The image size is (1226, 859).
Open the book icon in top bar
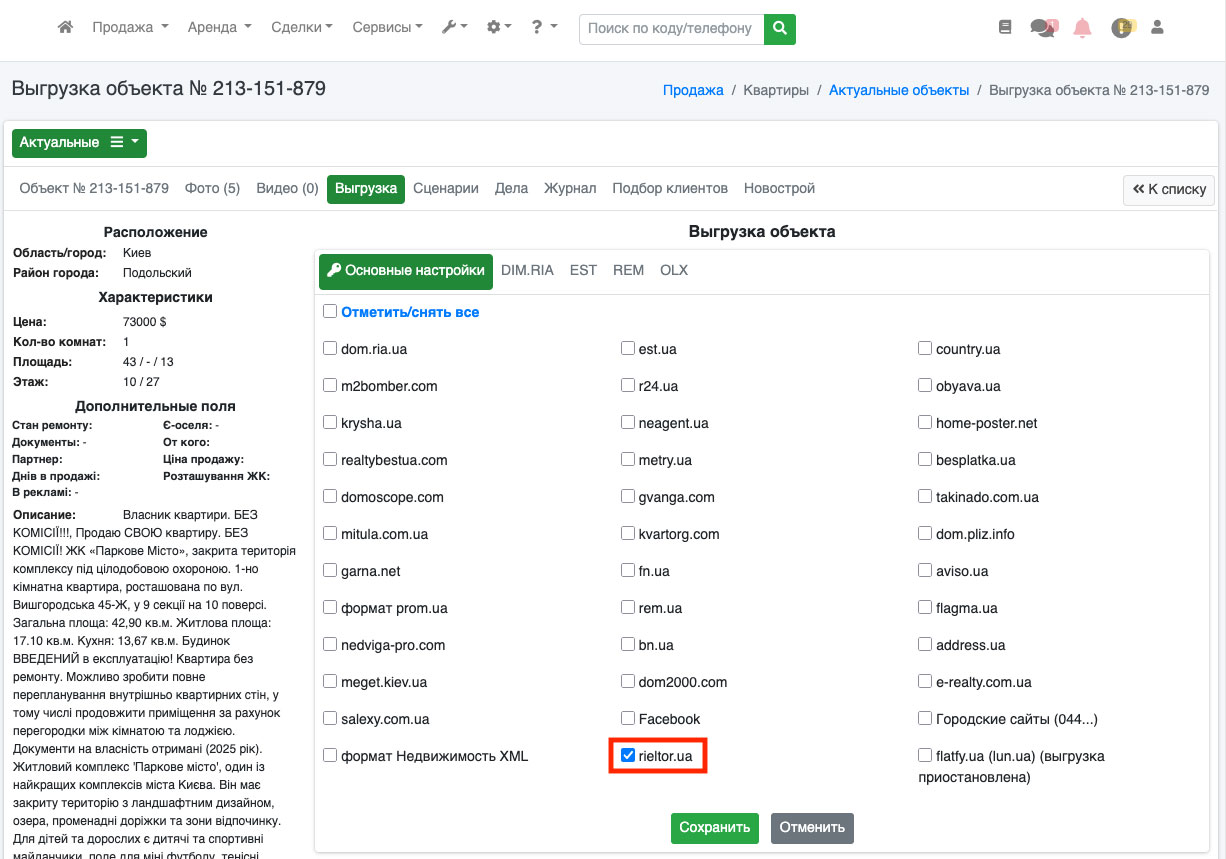tap(1005, 28)
